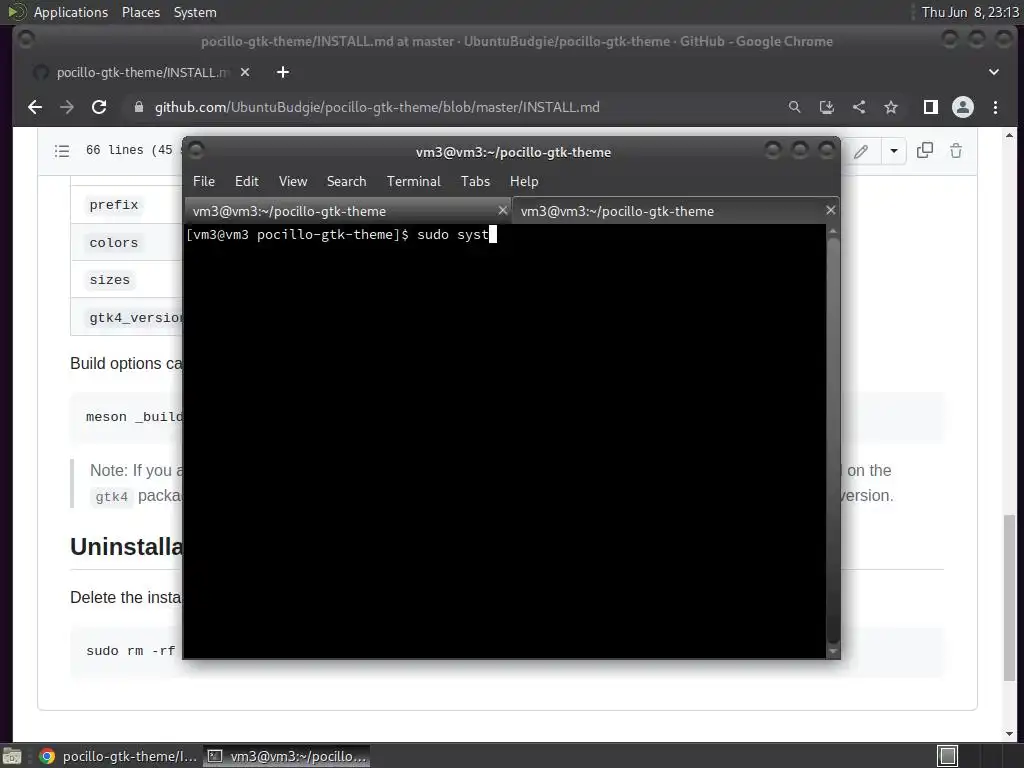Screen dimensions: 1024x768
Task: Open edit options dropdown arrow on GitHub
Action: click(893, 151)
